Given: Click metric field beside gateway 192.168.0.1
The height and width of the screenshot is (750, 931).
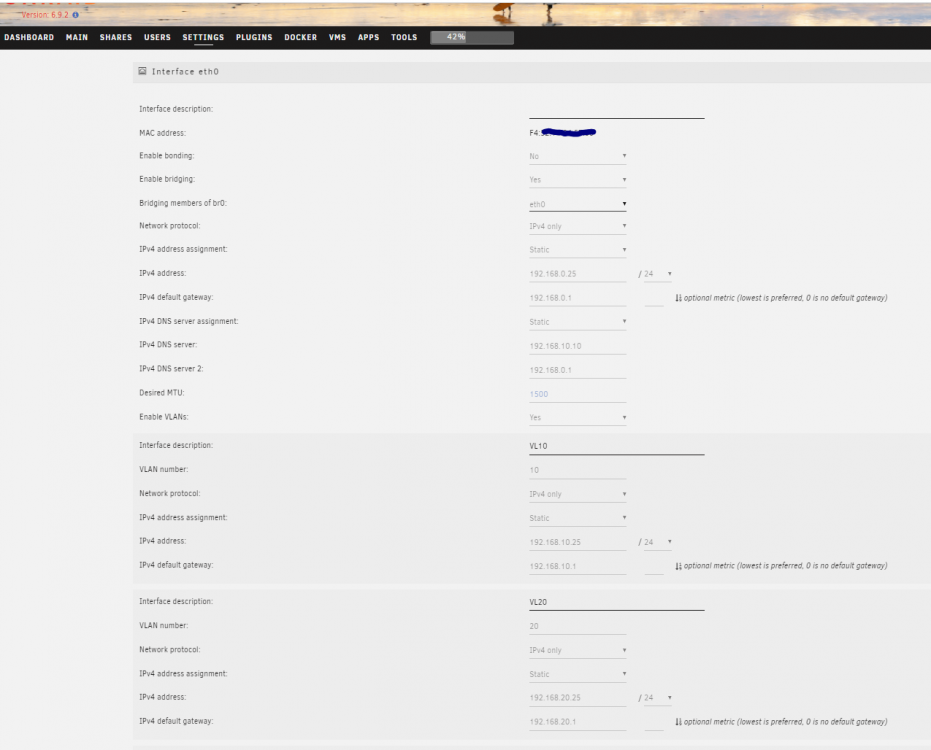Looking at the screenshot, I should (654, 299).
